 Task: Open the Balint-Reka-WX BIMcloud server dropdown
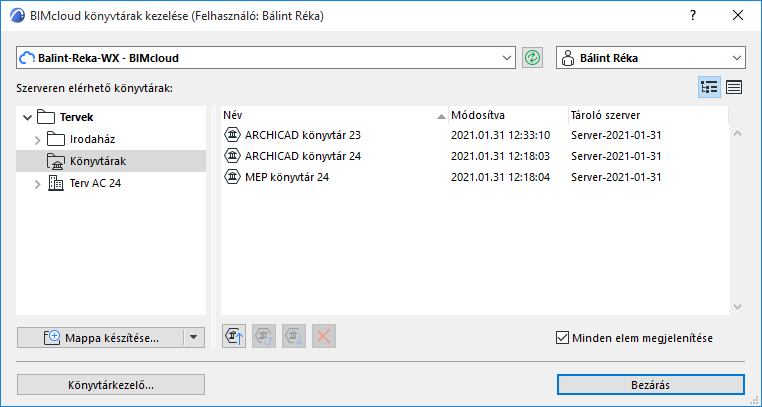click(x=506, y=58)
